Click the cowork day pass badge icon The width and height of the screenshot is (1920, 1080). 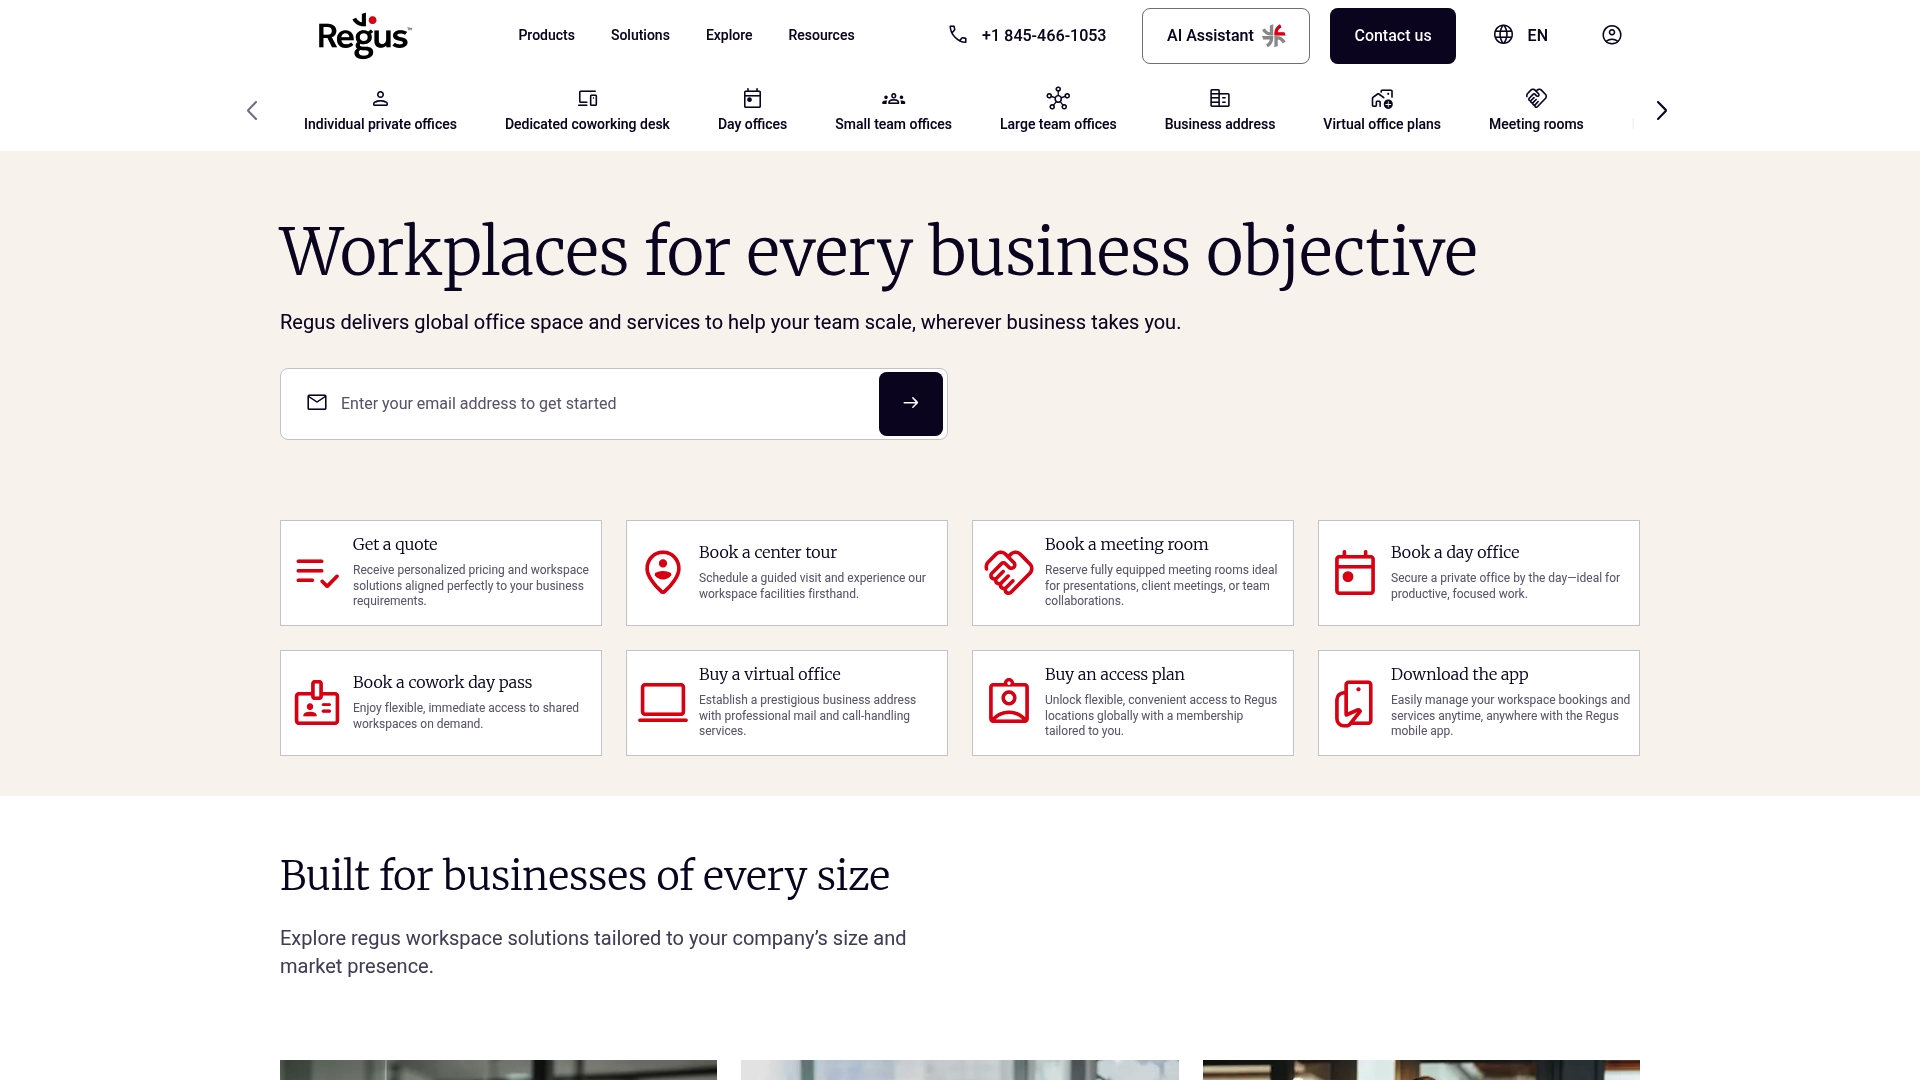(x=317, y=703)
